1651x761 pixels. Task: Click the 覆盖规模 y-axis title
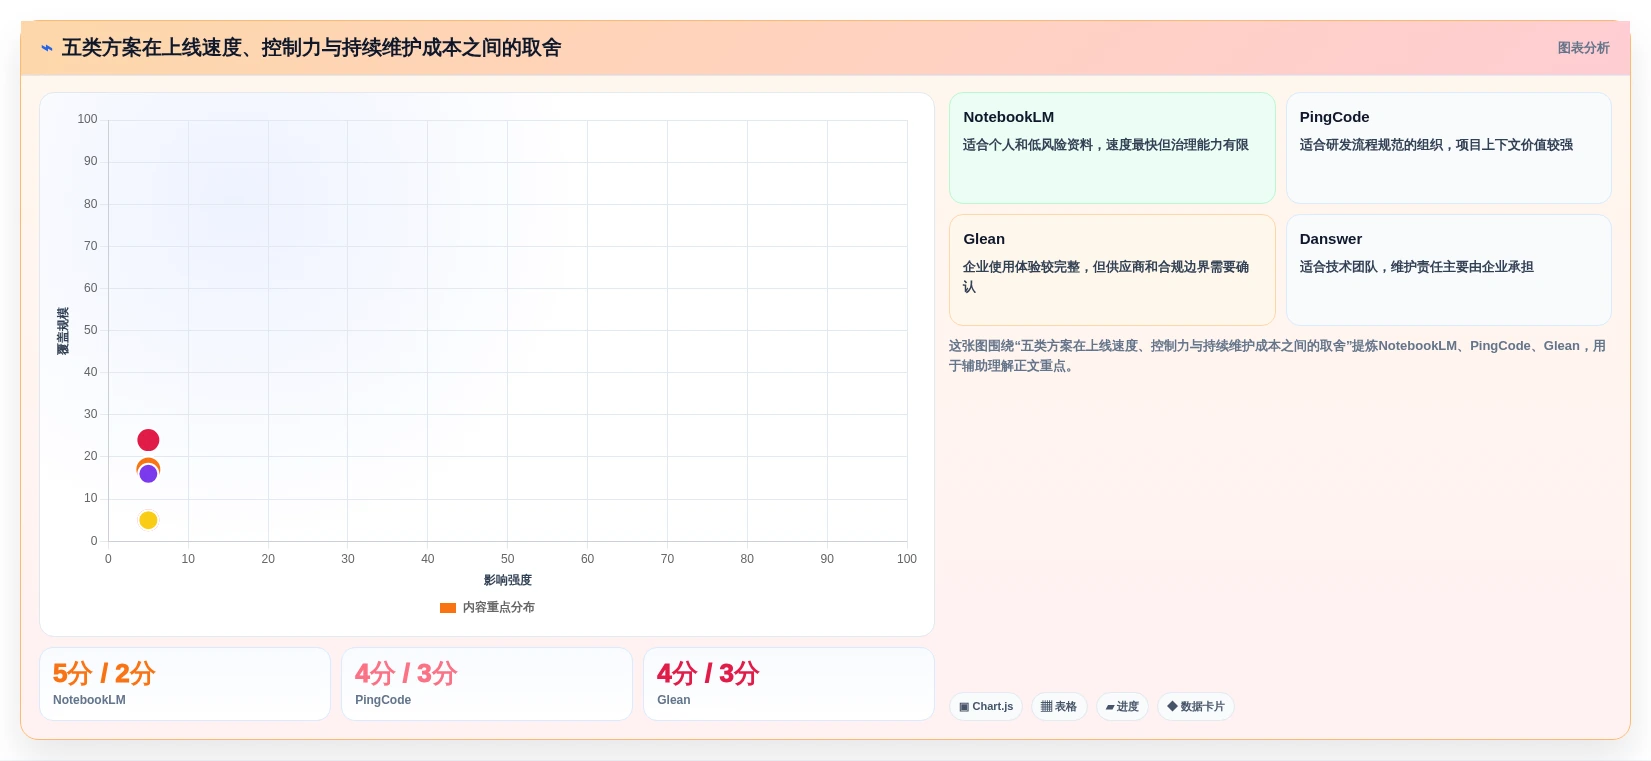(63, 331)
